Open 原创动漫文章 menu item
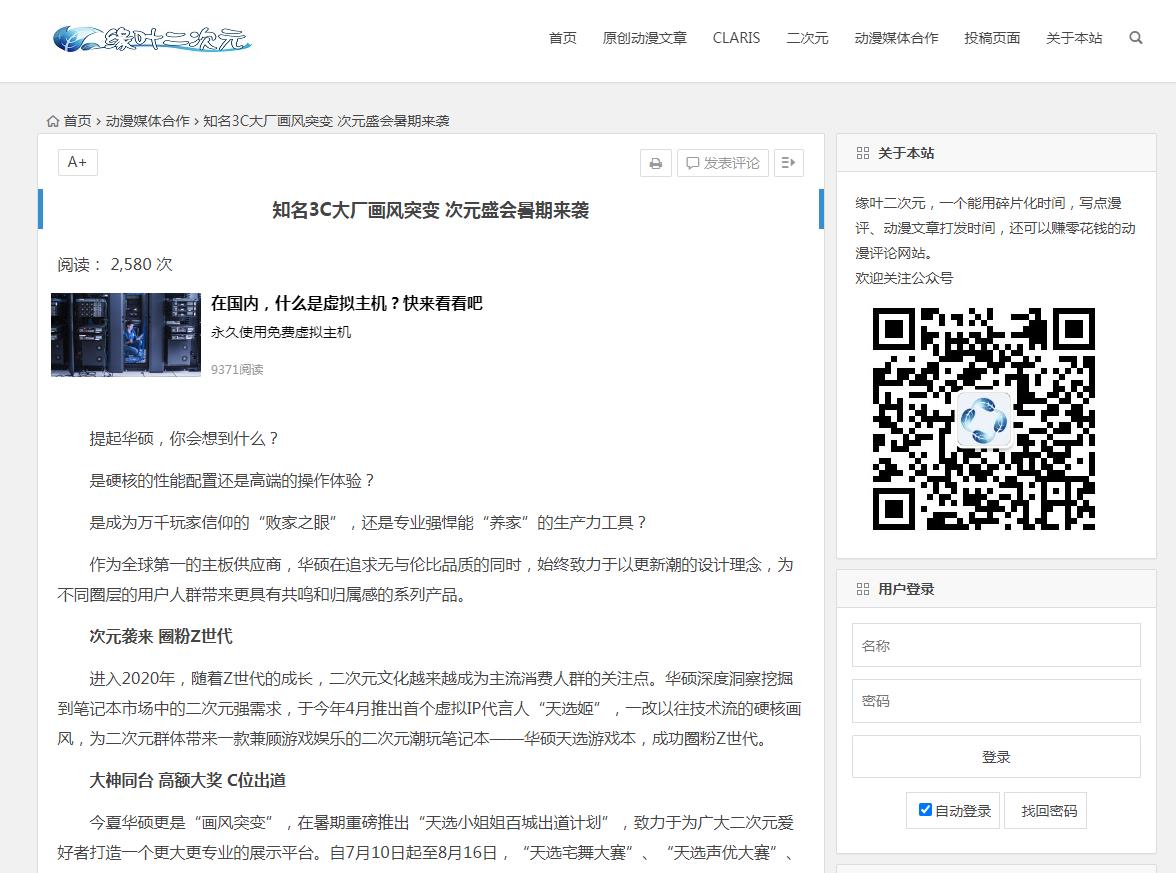Viewport: 1176px width, 873px height. (644, 38)
